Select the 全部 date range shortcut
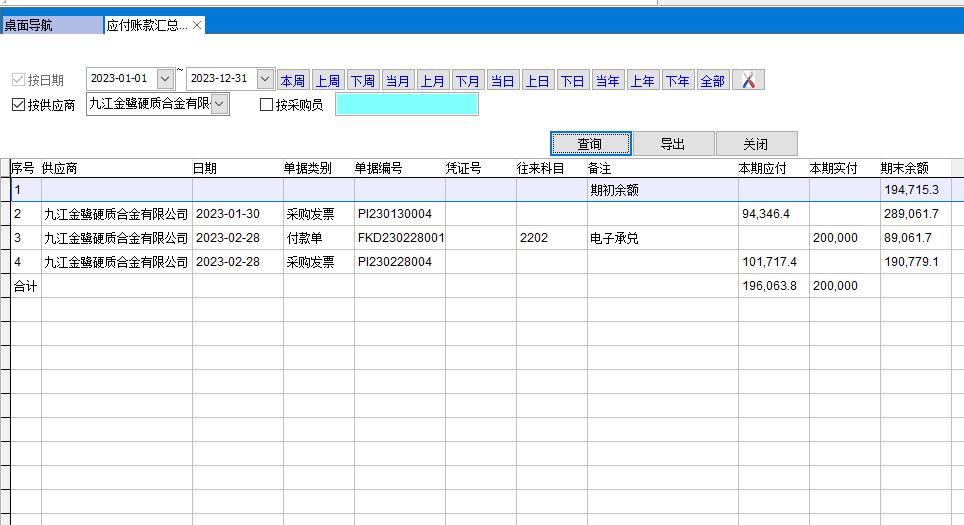Image resolution: width=964 pixels, height=525 pixels. 712,81
